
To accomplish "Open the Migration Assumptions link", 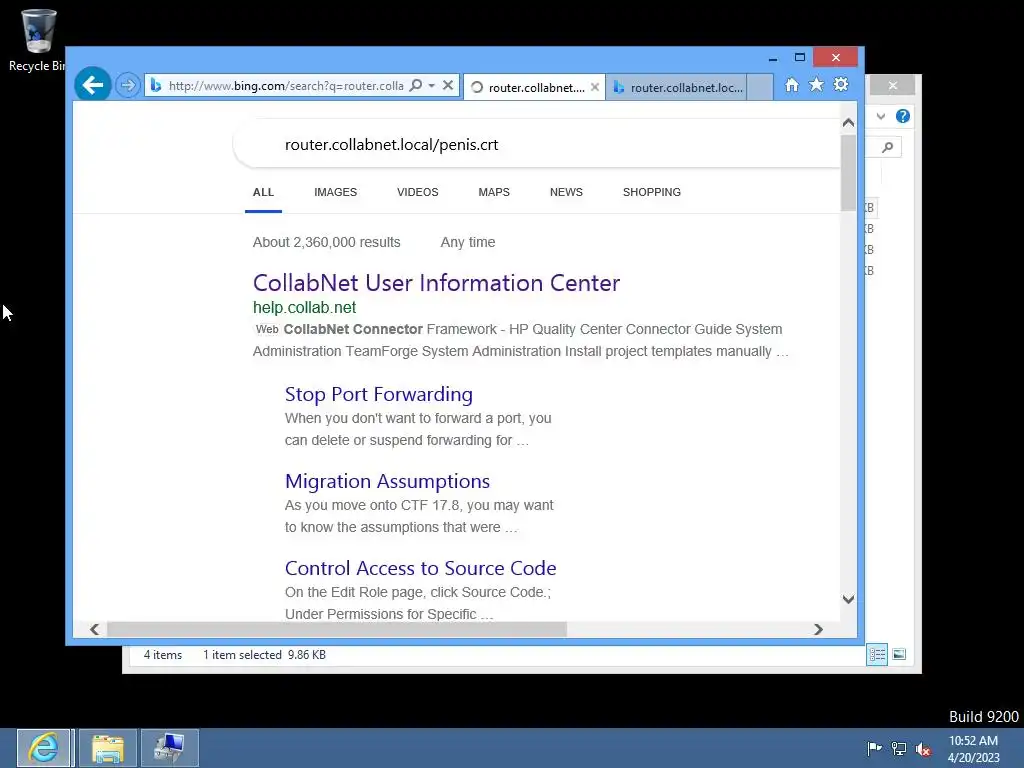I will click(x=387, y=481).
